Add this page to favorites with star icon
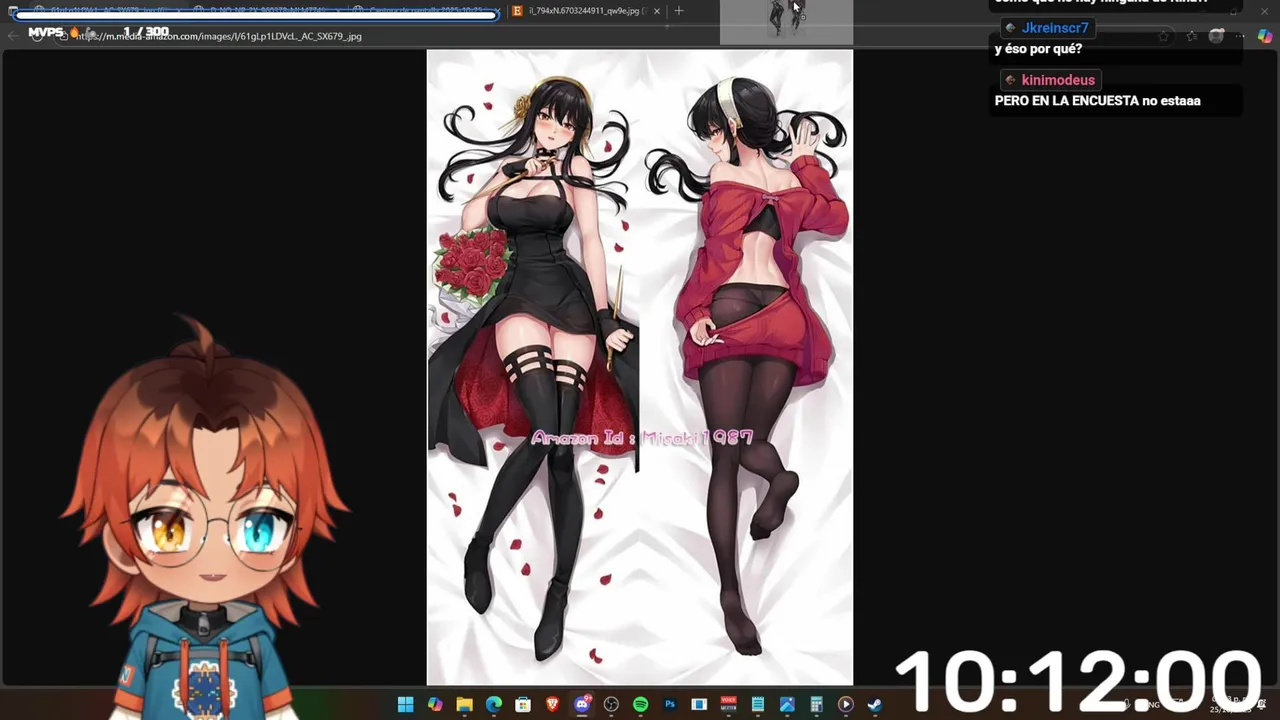Image resolution: width=1280 pixels, height=720 pixels. [1163, 36]
